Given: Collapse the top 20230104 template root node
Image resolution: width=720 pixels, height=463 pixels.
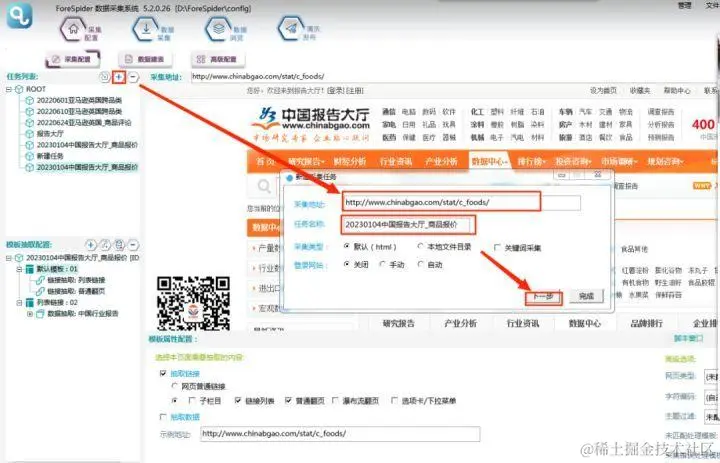Looking at the screenshot, I should [9, 258].
